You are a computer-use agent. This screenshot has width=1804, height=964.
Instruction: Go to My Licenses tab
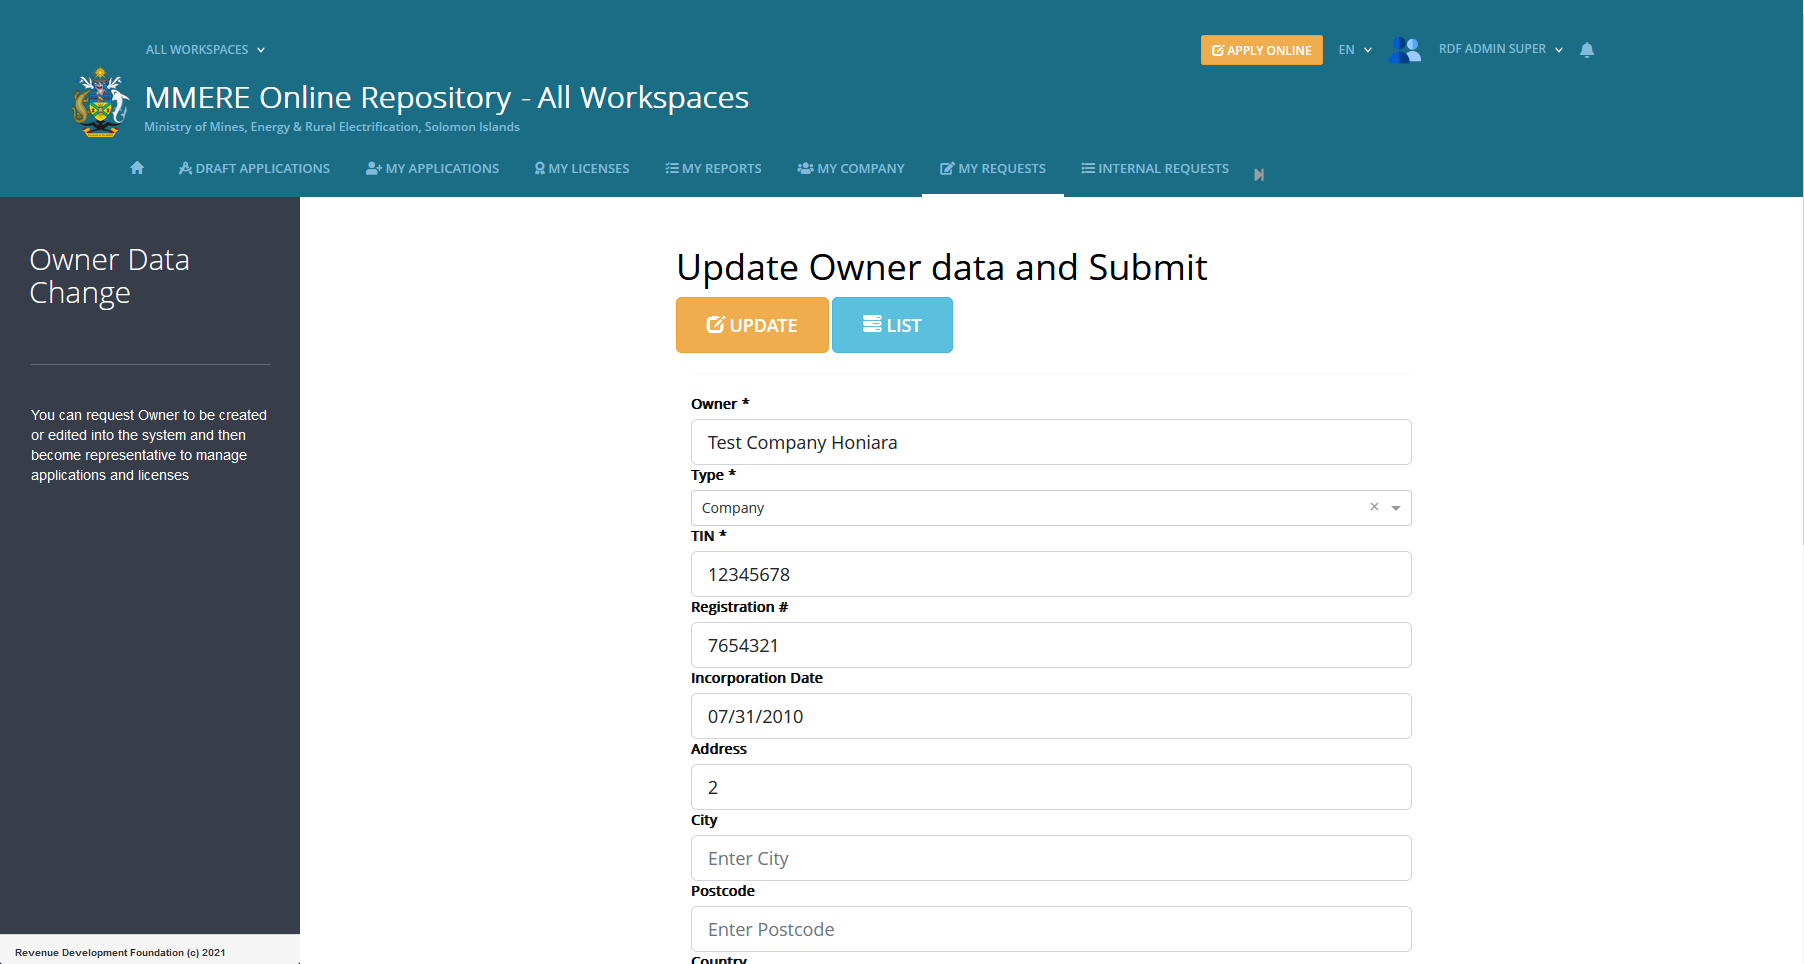click(x=582, y=168)
